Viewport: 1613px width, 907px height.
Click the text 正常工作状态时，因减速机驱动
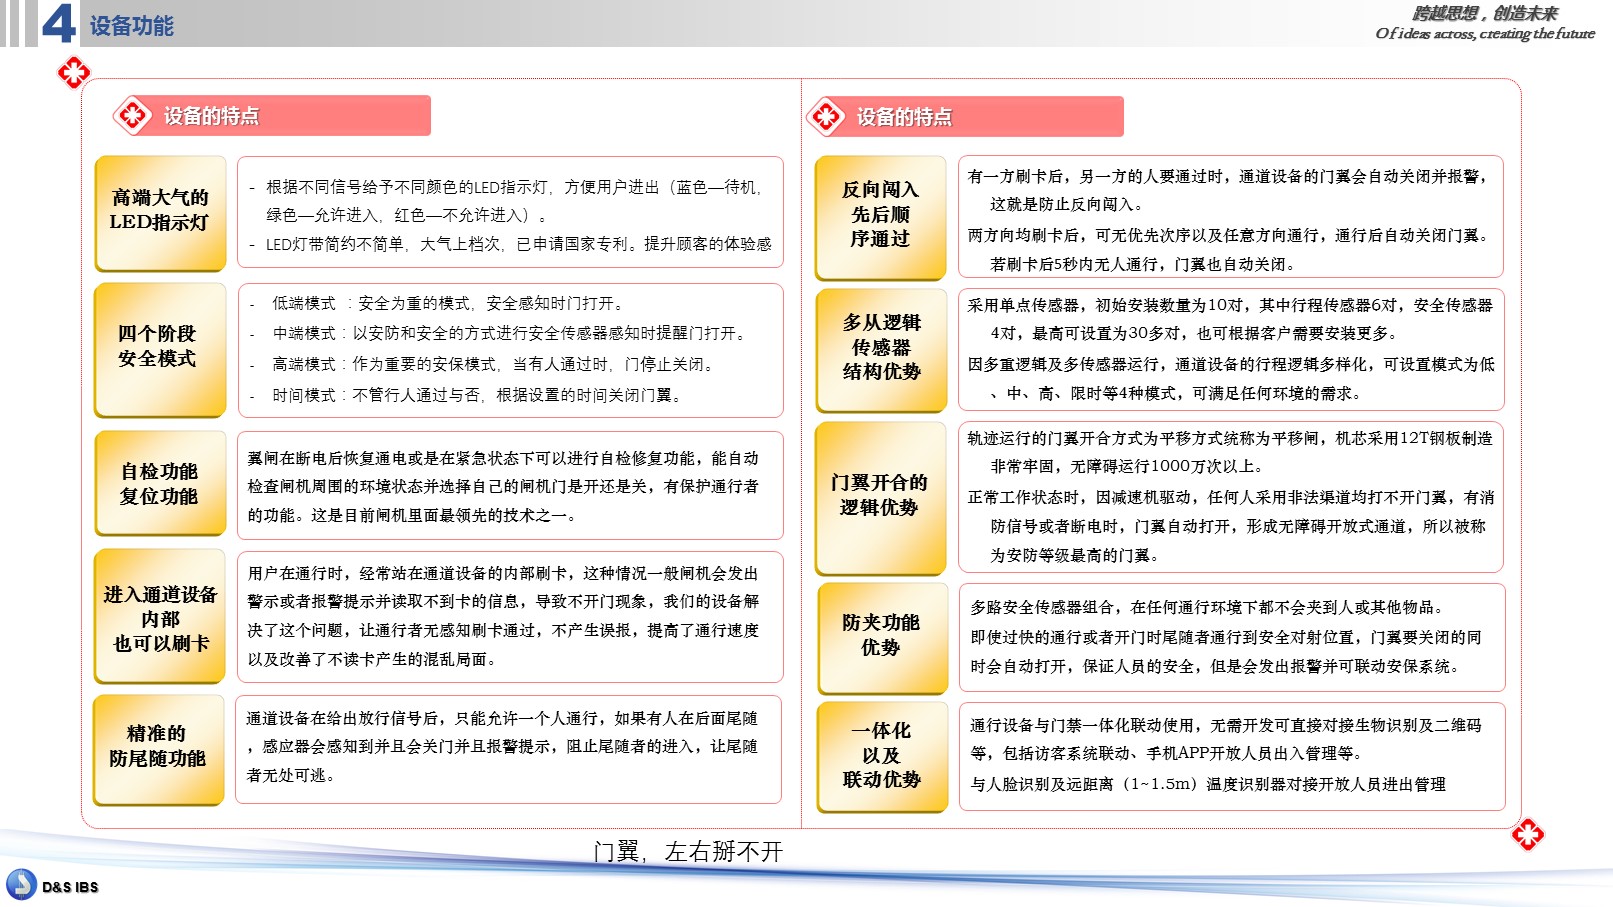click(x=1231, y=526)
